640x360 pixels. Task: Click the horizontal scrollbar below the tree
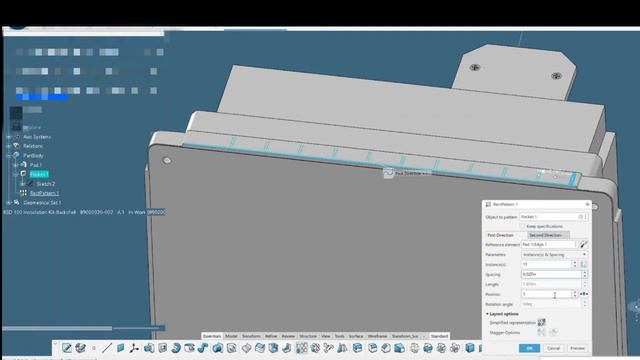57,328
